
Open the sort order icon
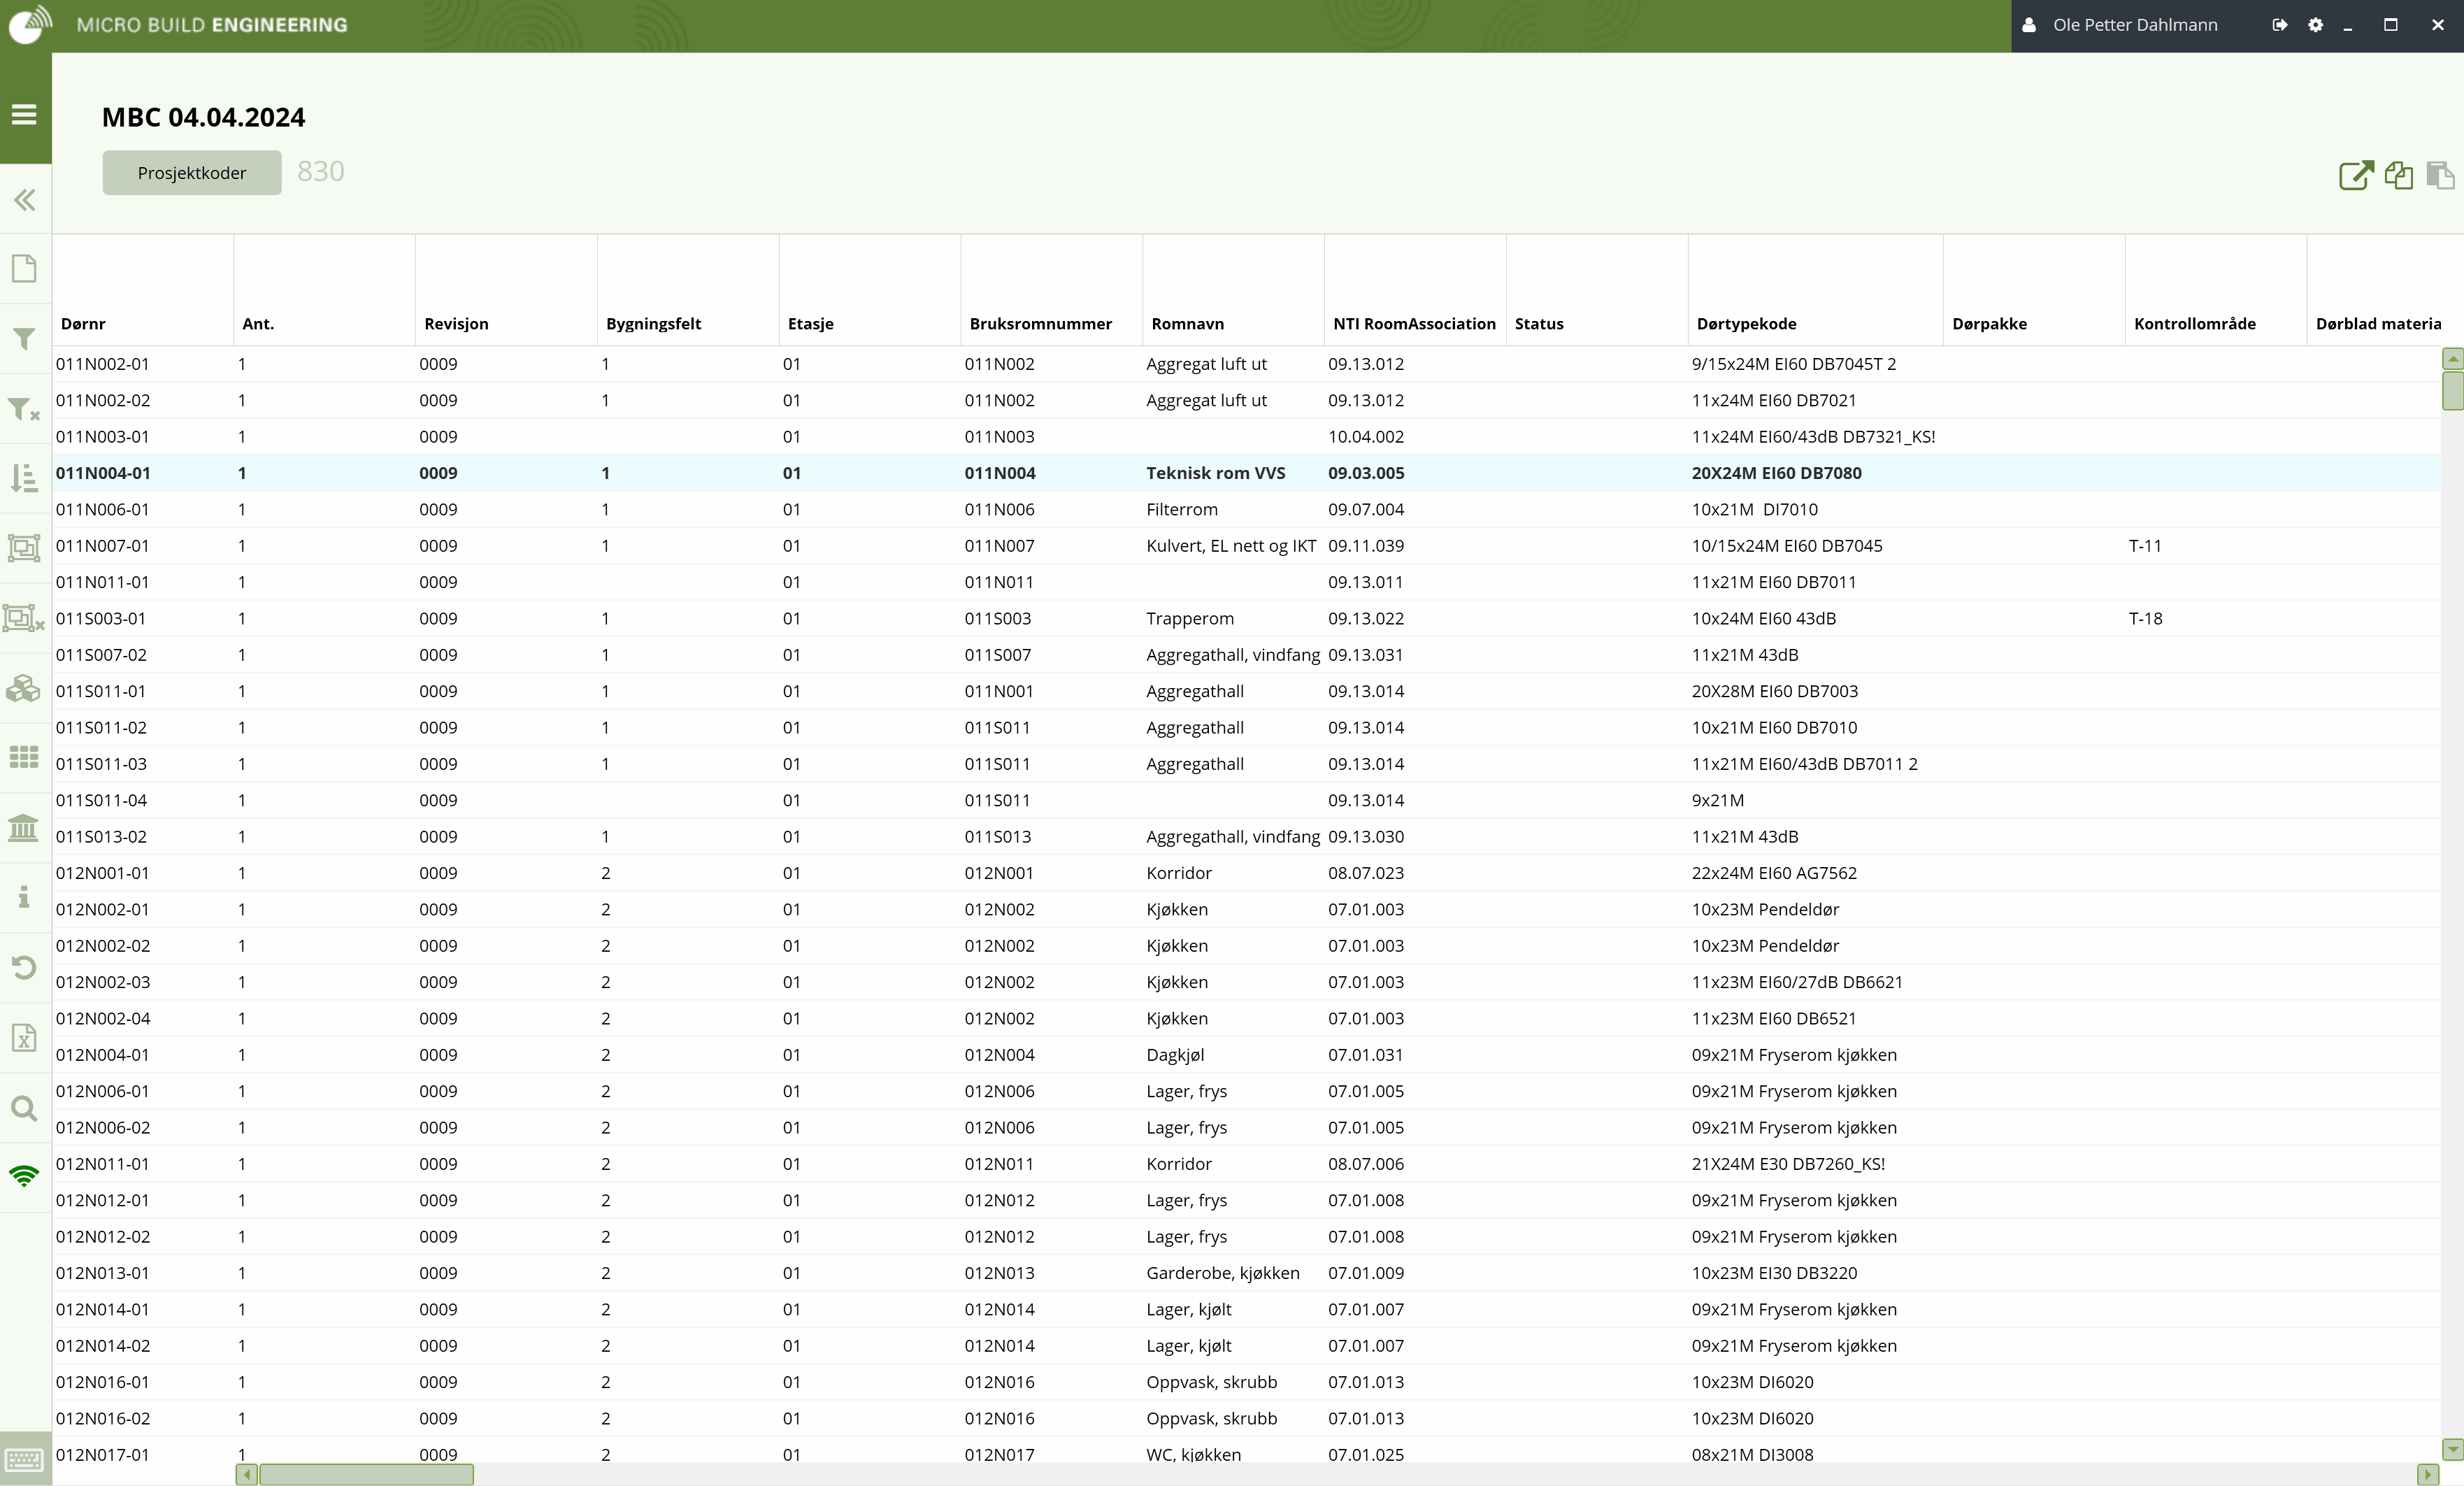(24, 478)
